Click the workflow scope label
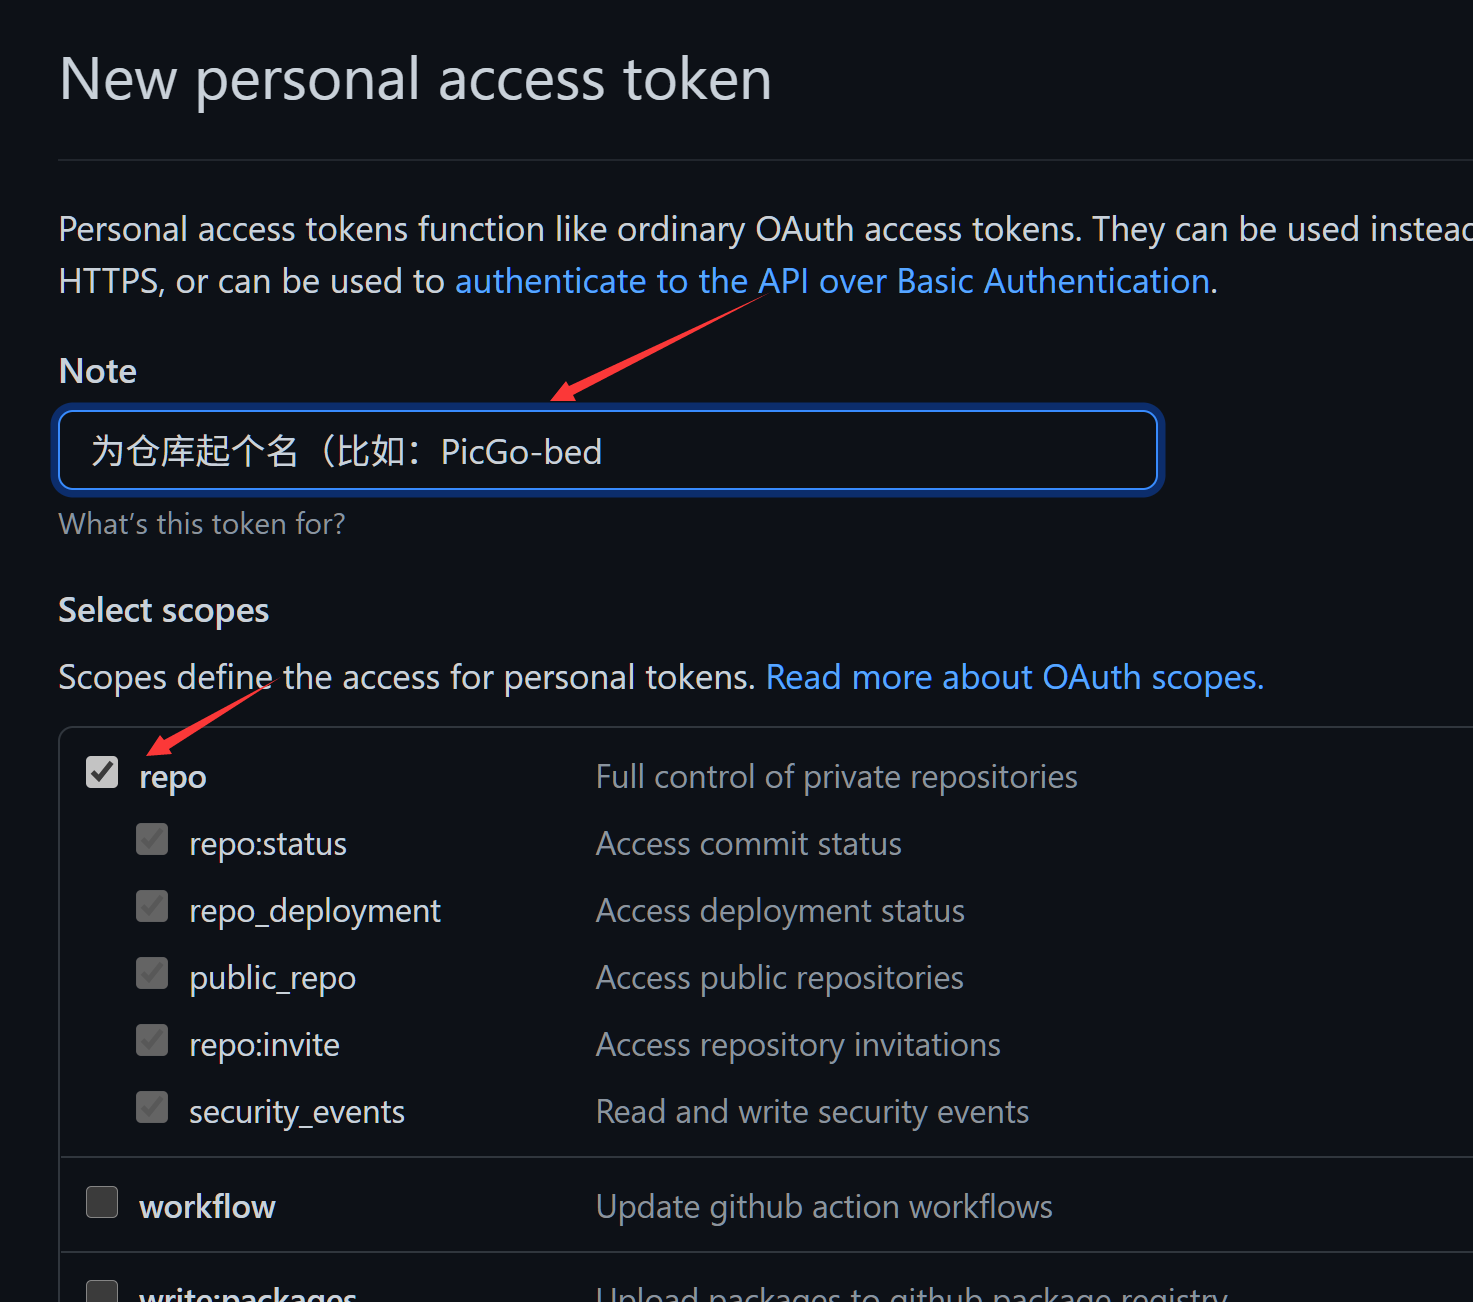1473x1302 pixels. (207, 1207)
